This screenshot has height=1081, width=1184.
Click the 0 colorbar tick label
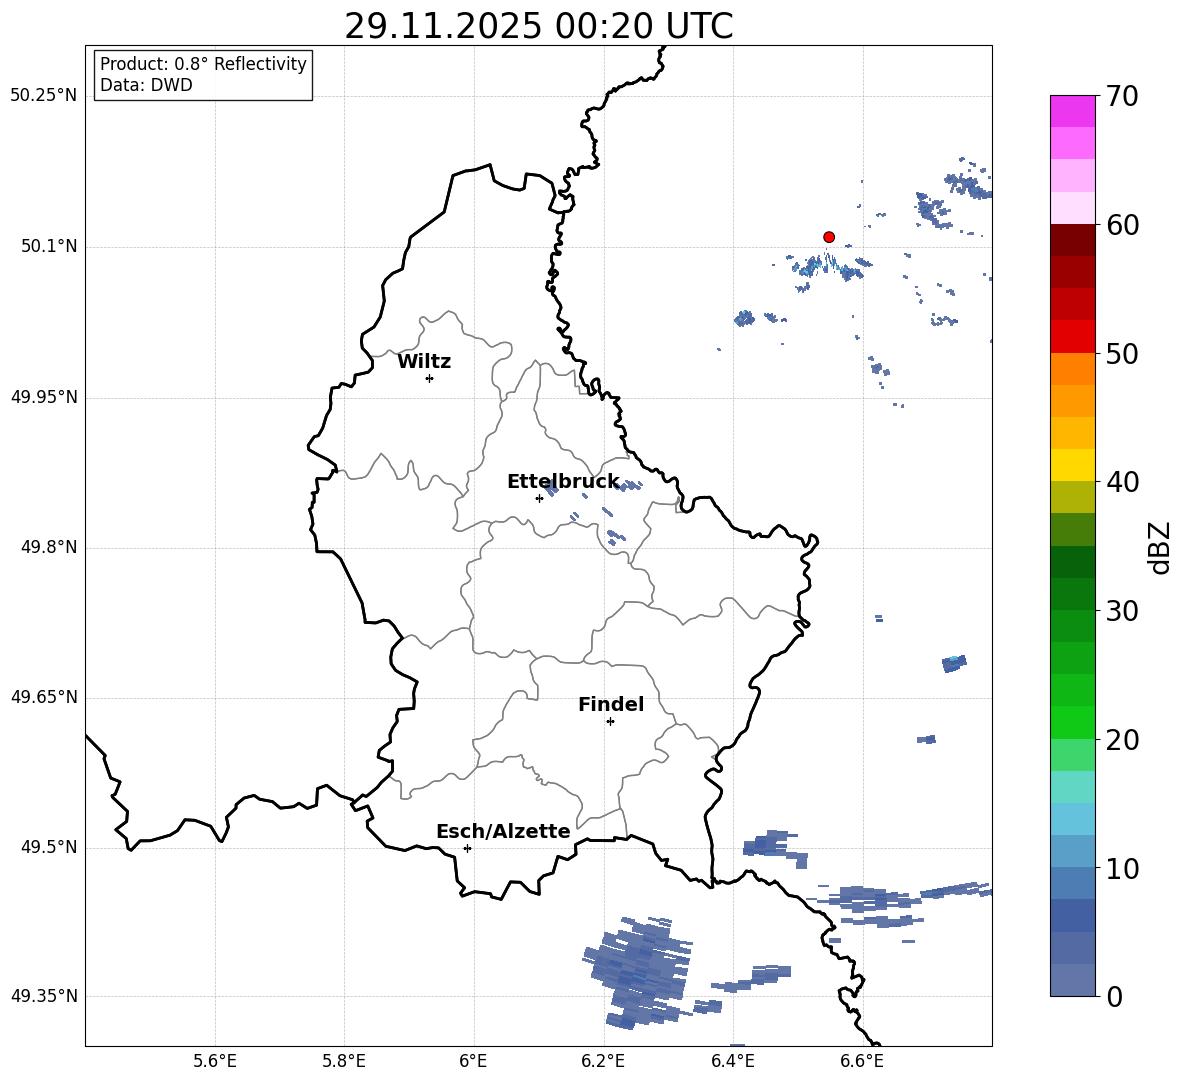pos(1114,997)
